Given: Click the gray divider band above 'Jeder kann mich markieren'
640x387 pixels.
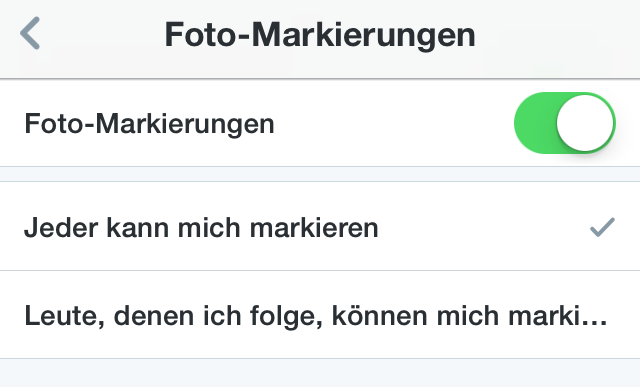Looking at the screenshot, I should point(320,174).
